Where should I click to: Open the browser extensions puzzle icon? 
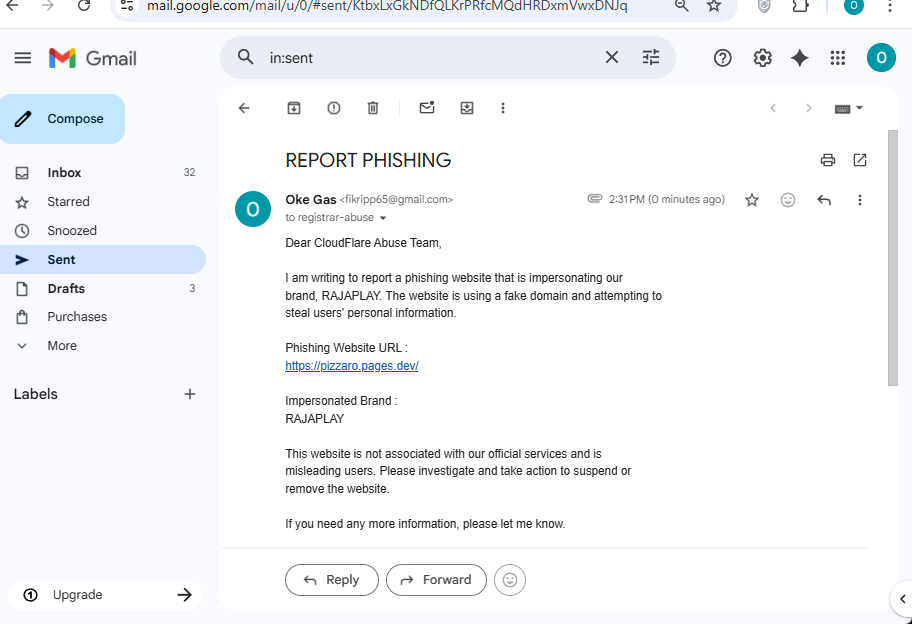click(801, 6)
